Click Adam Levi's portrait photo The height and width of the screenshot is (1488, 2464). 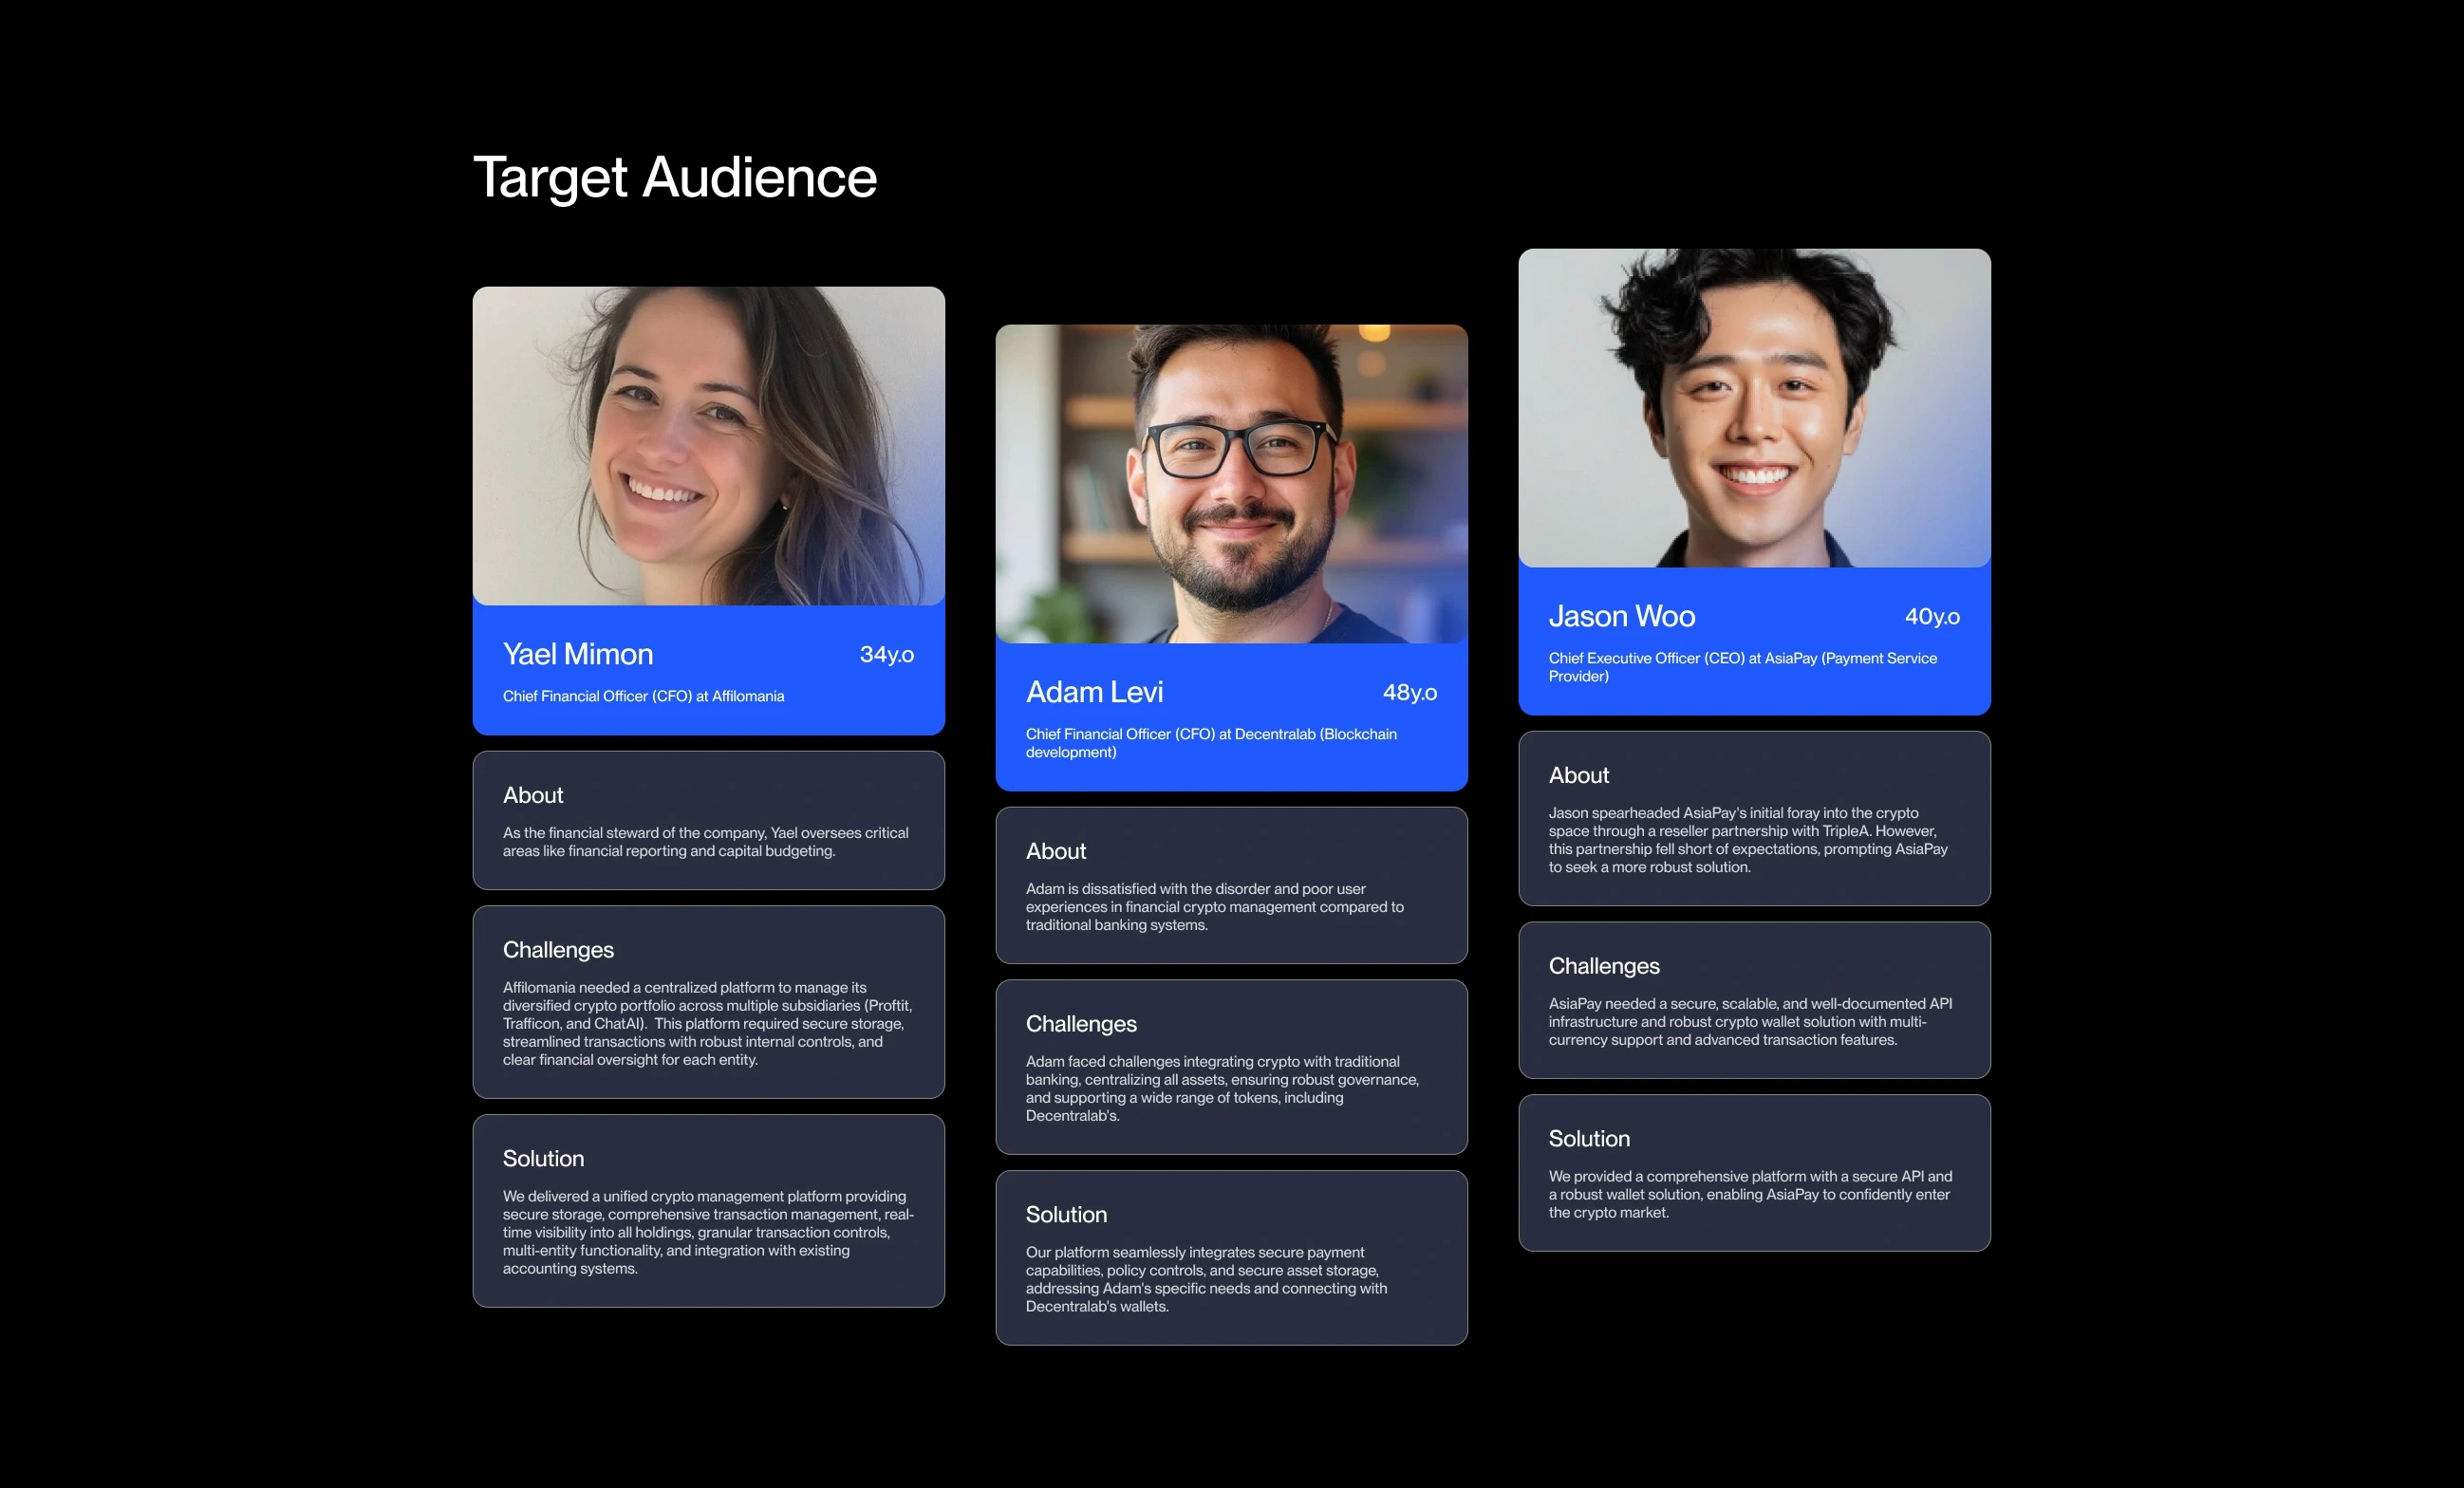coord(1231,484)
